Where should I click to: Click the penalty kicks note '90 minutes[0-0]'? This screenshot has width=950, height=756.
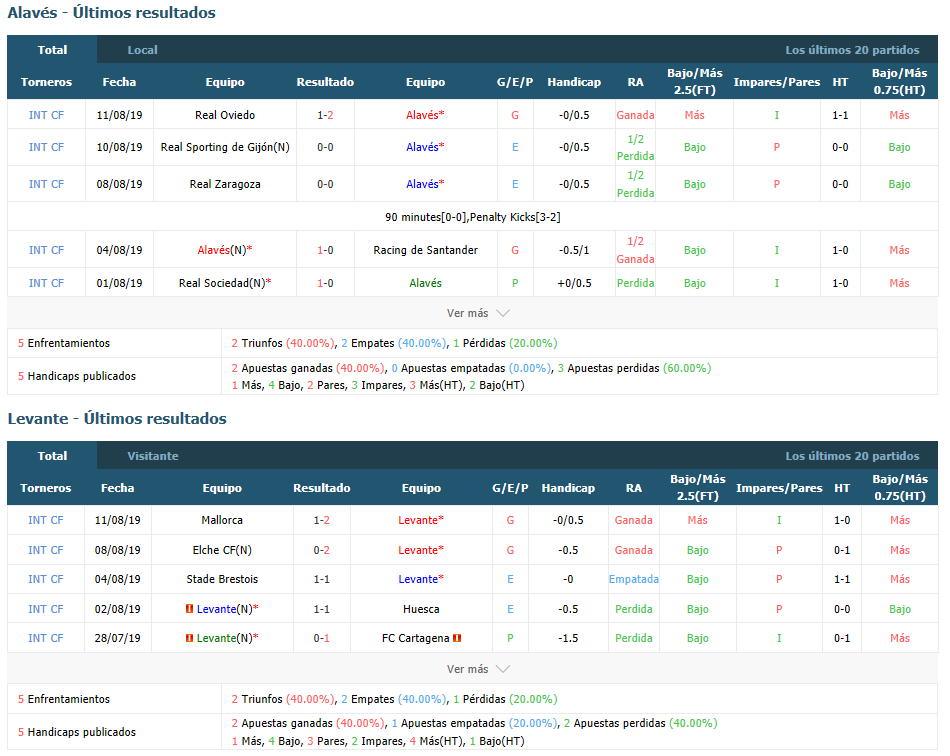473,217
